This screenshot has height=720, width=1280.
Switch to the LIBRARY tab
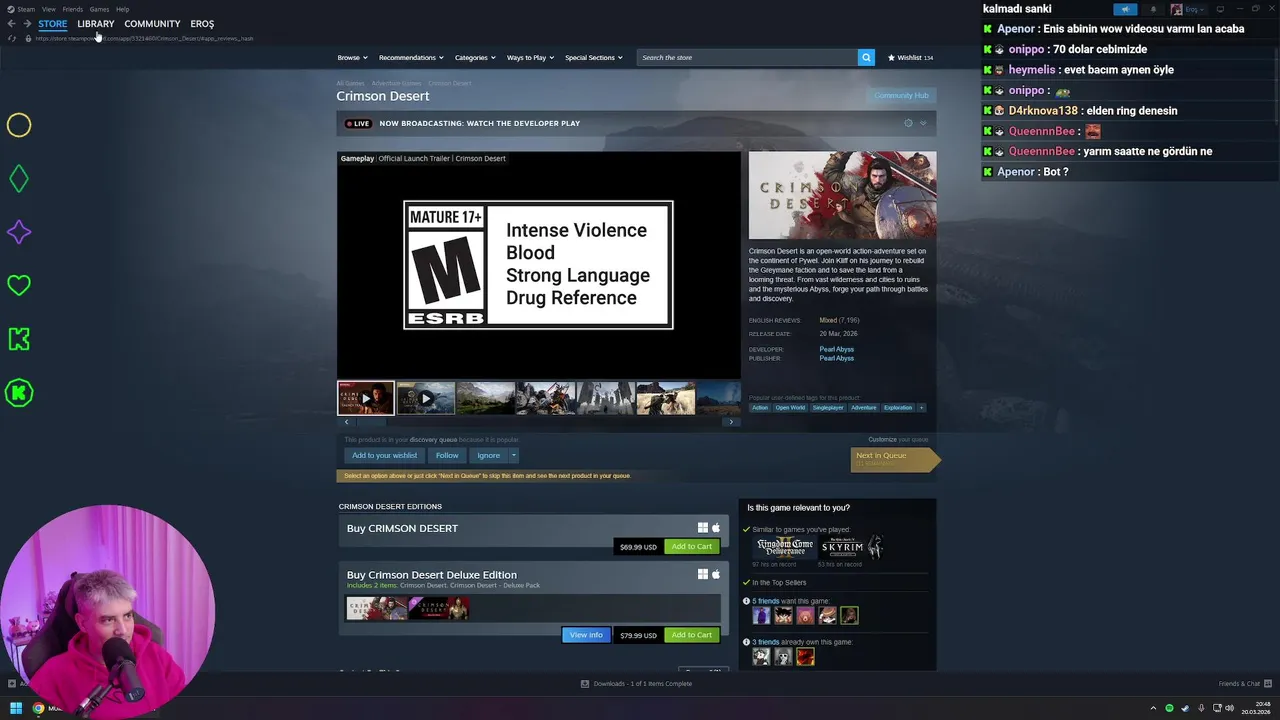[96, 24]
